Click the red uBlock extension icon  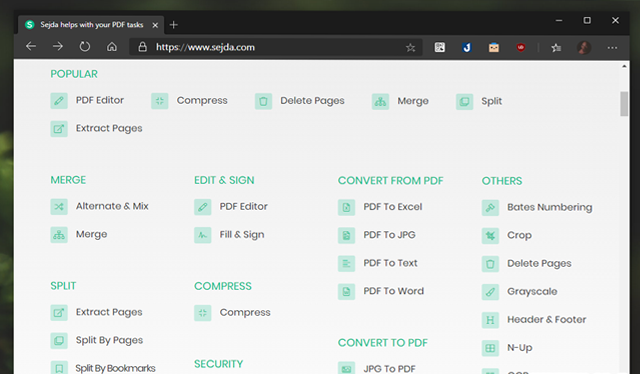pos(521,47)
